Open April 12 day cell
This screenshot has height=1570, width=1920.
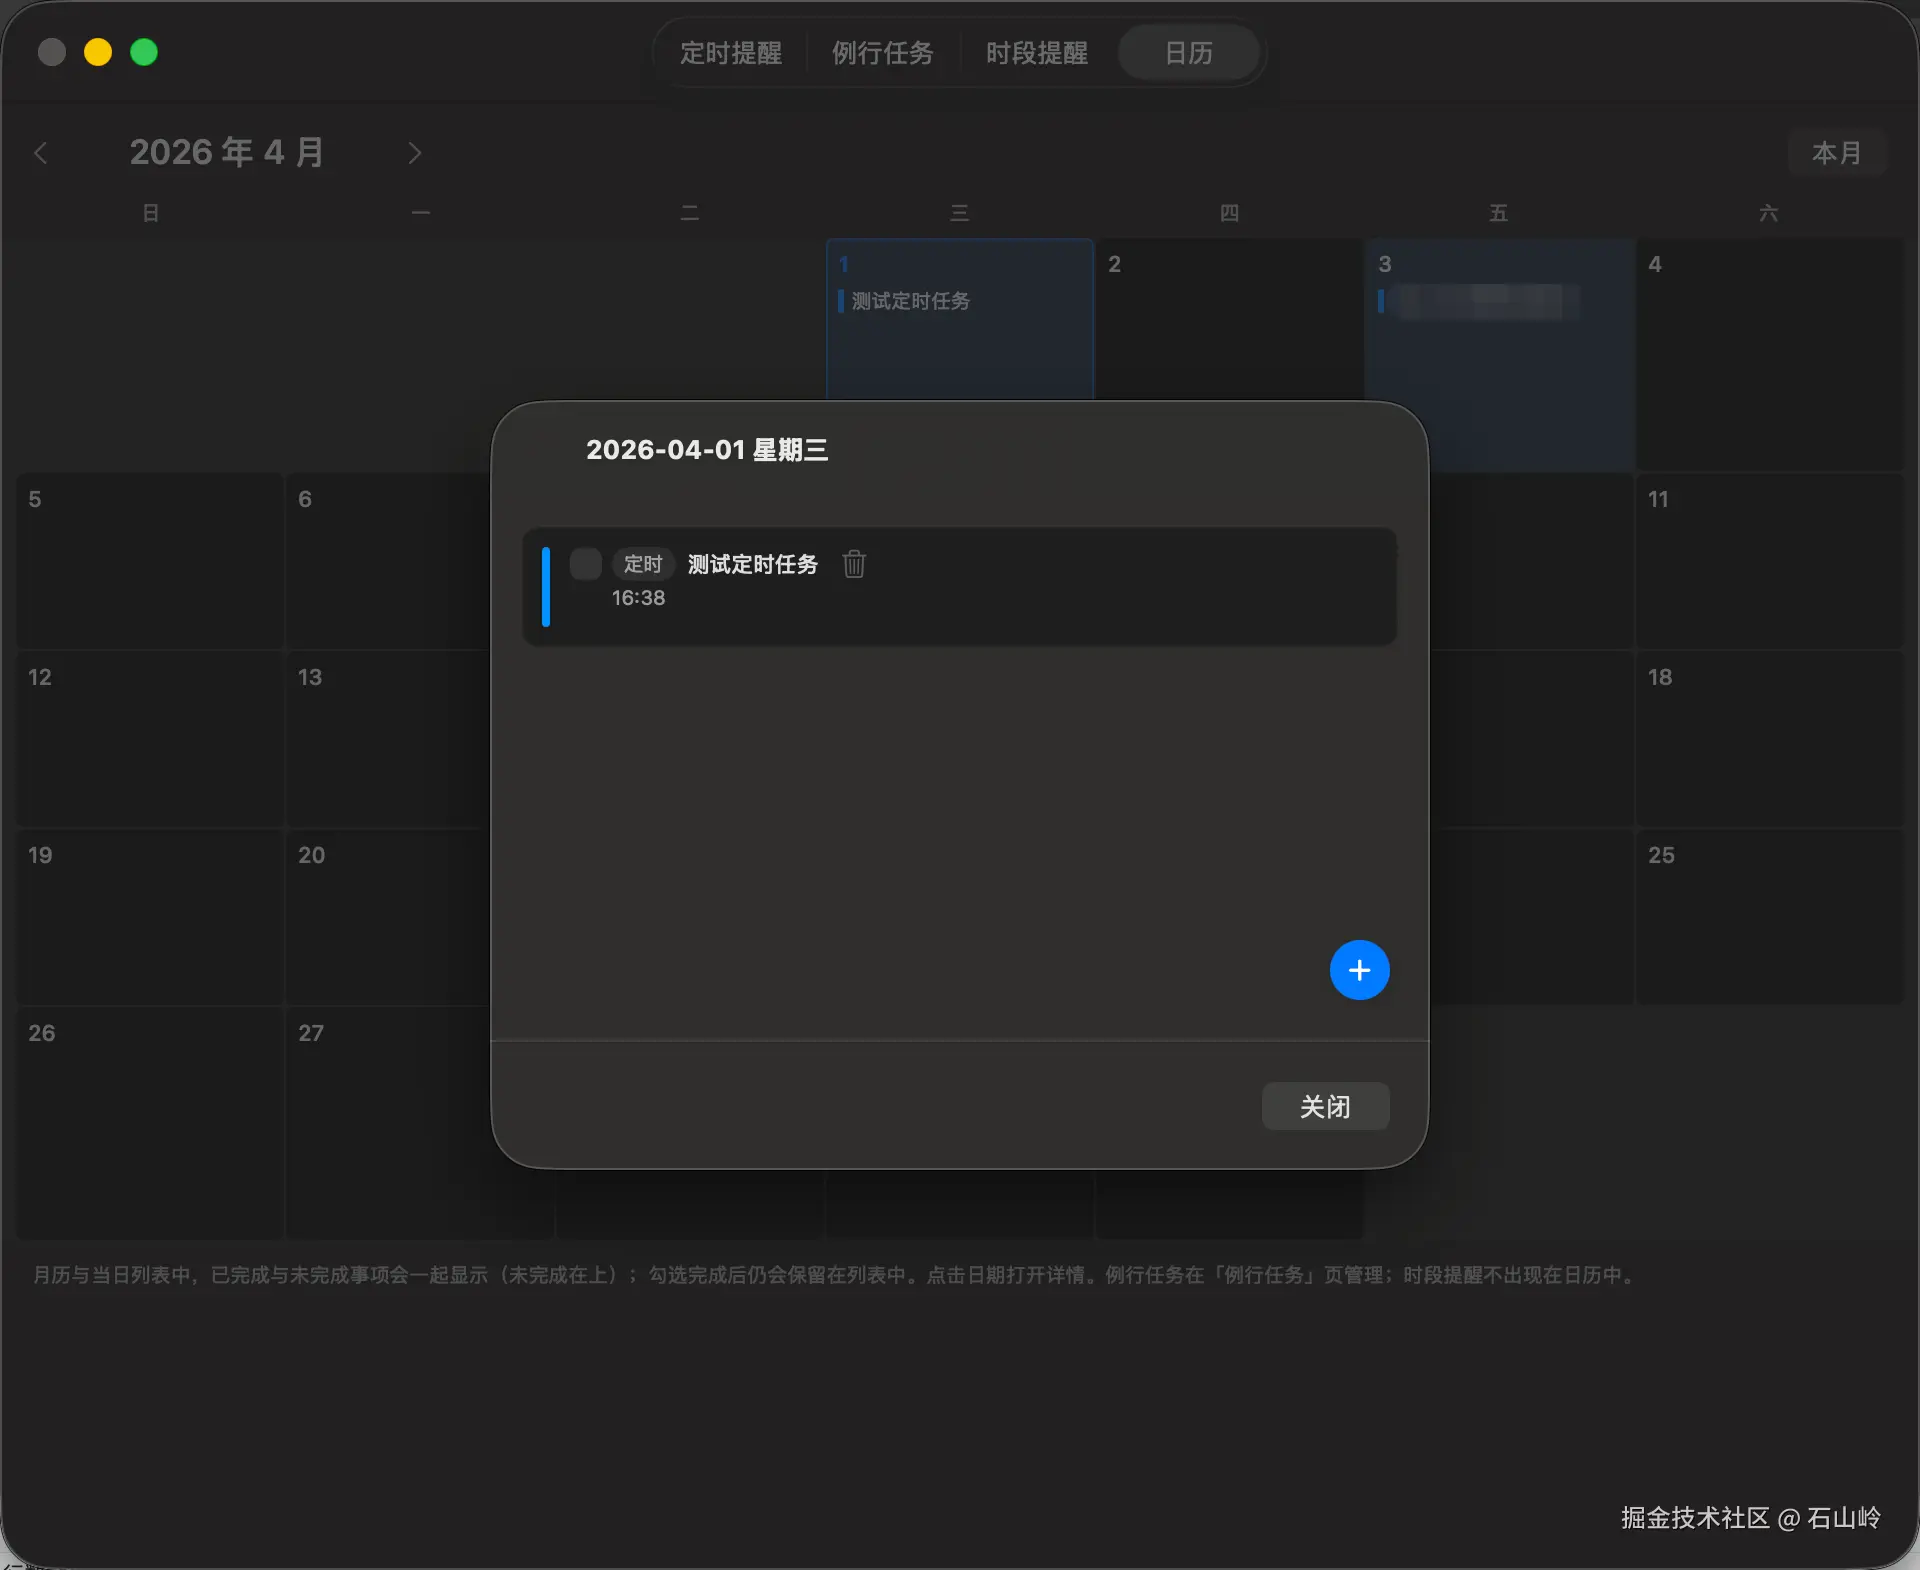click(x=150, y=740)
